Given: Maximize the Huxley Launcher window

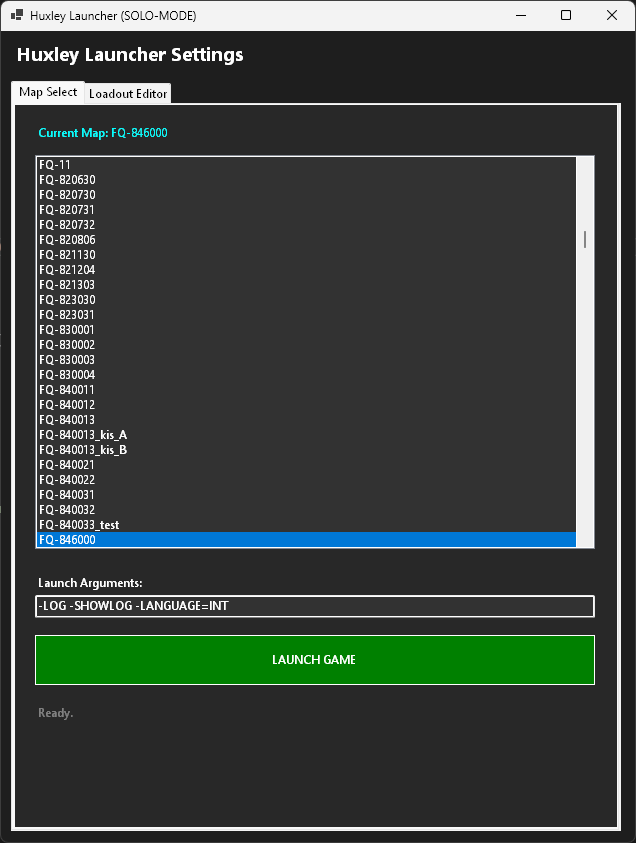Looking at the screenshot, I should point(566,15).
